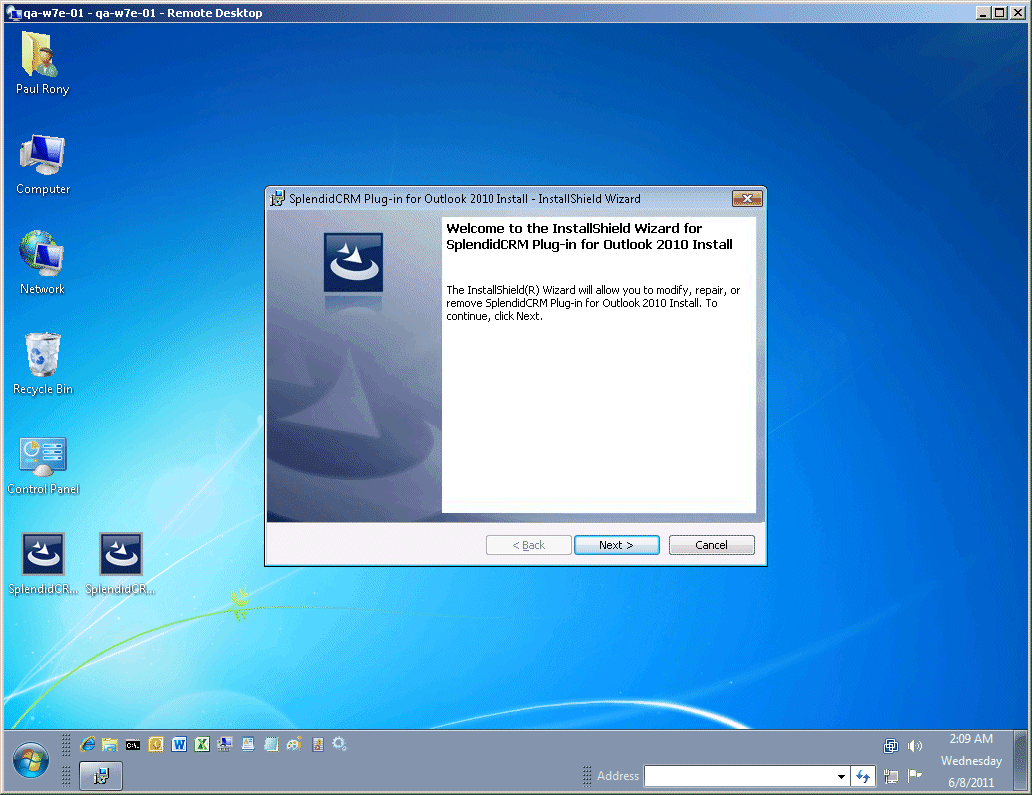Screen dimensions: 1032x795
Task: Close the InstallShield Wizard dialog window
Action: (747, 199)
